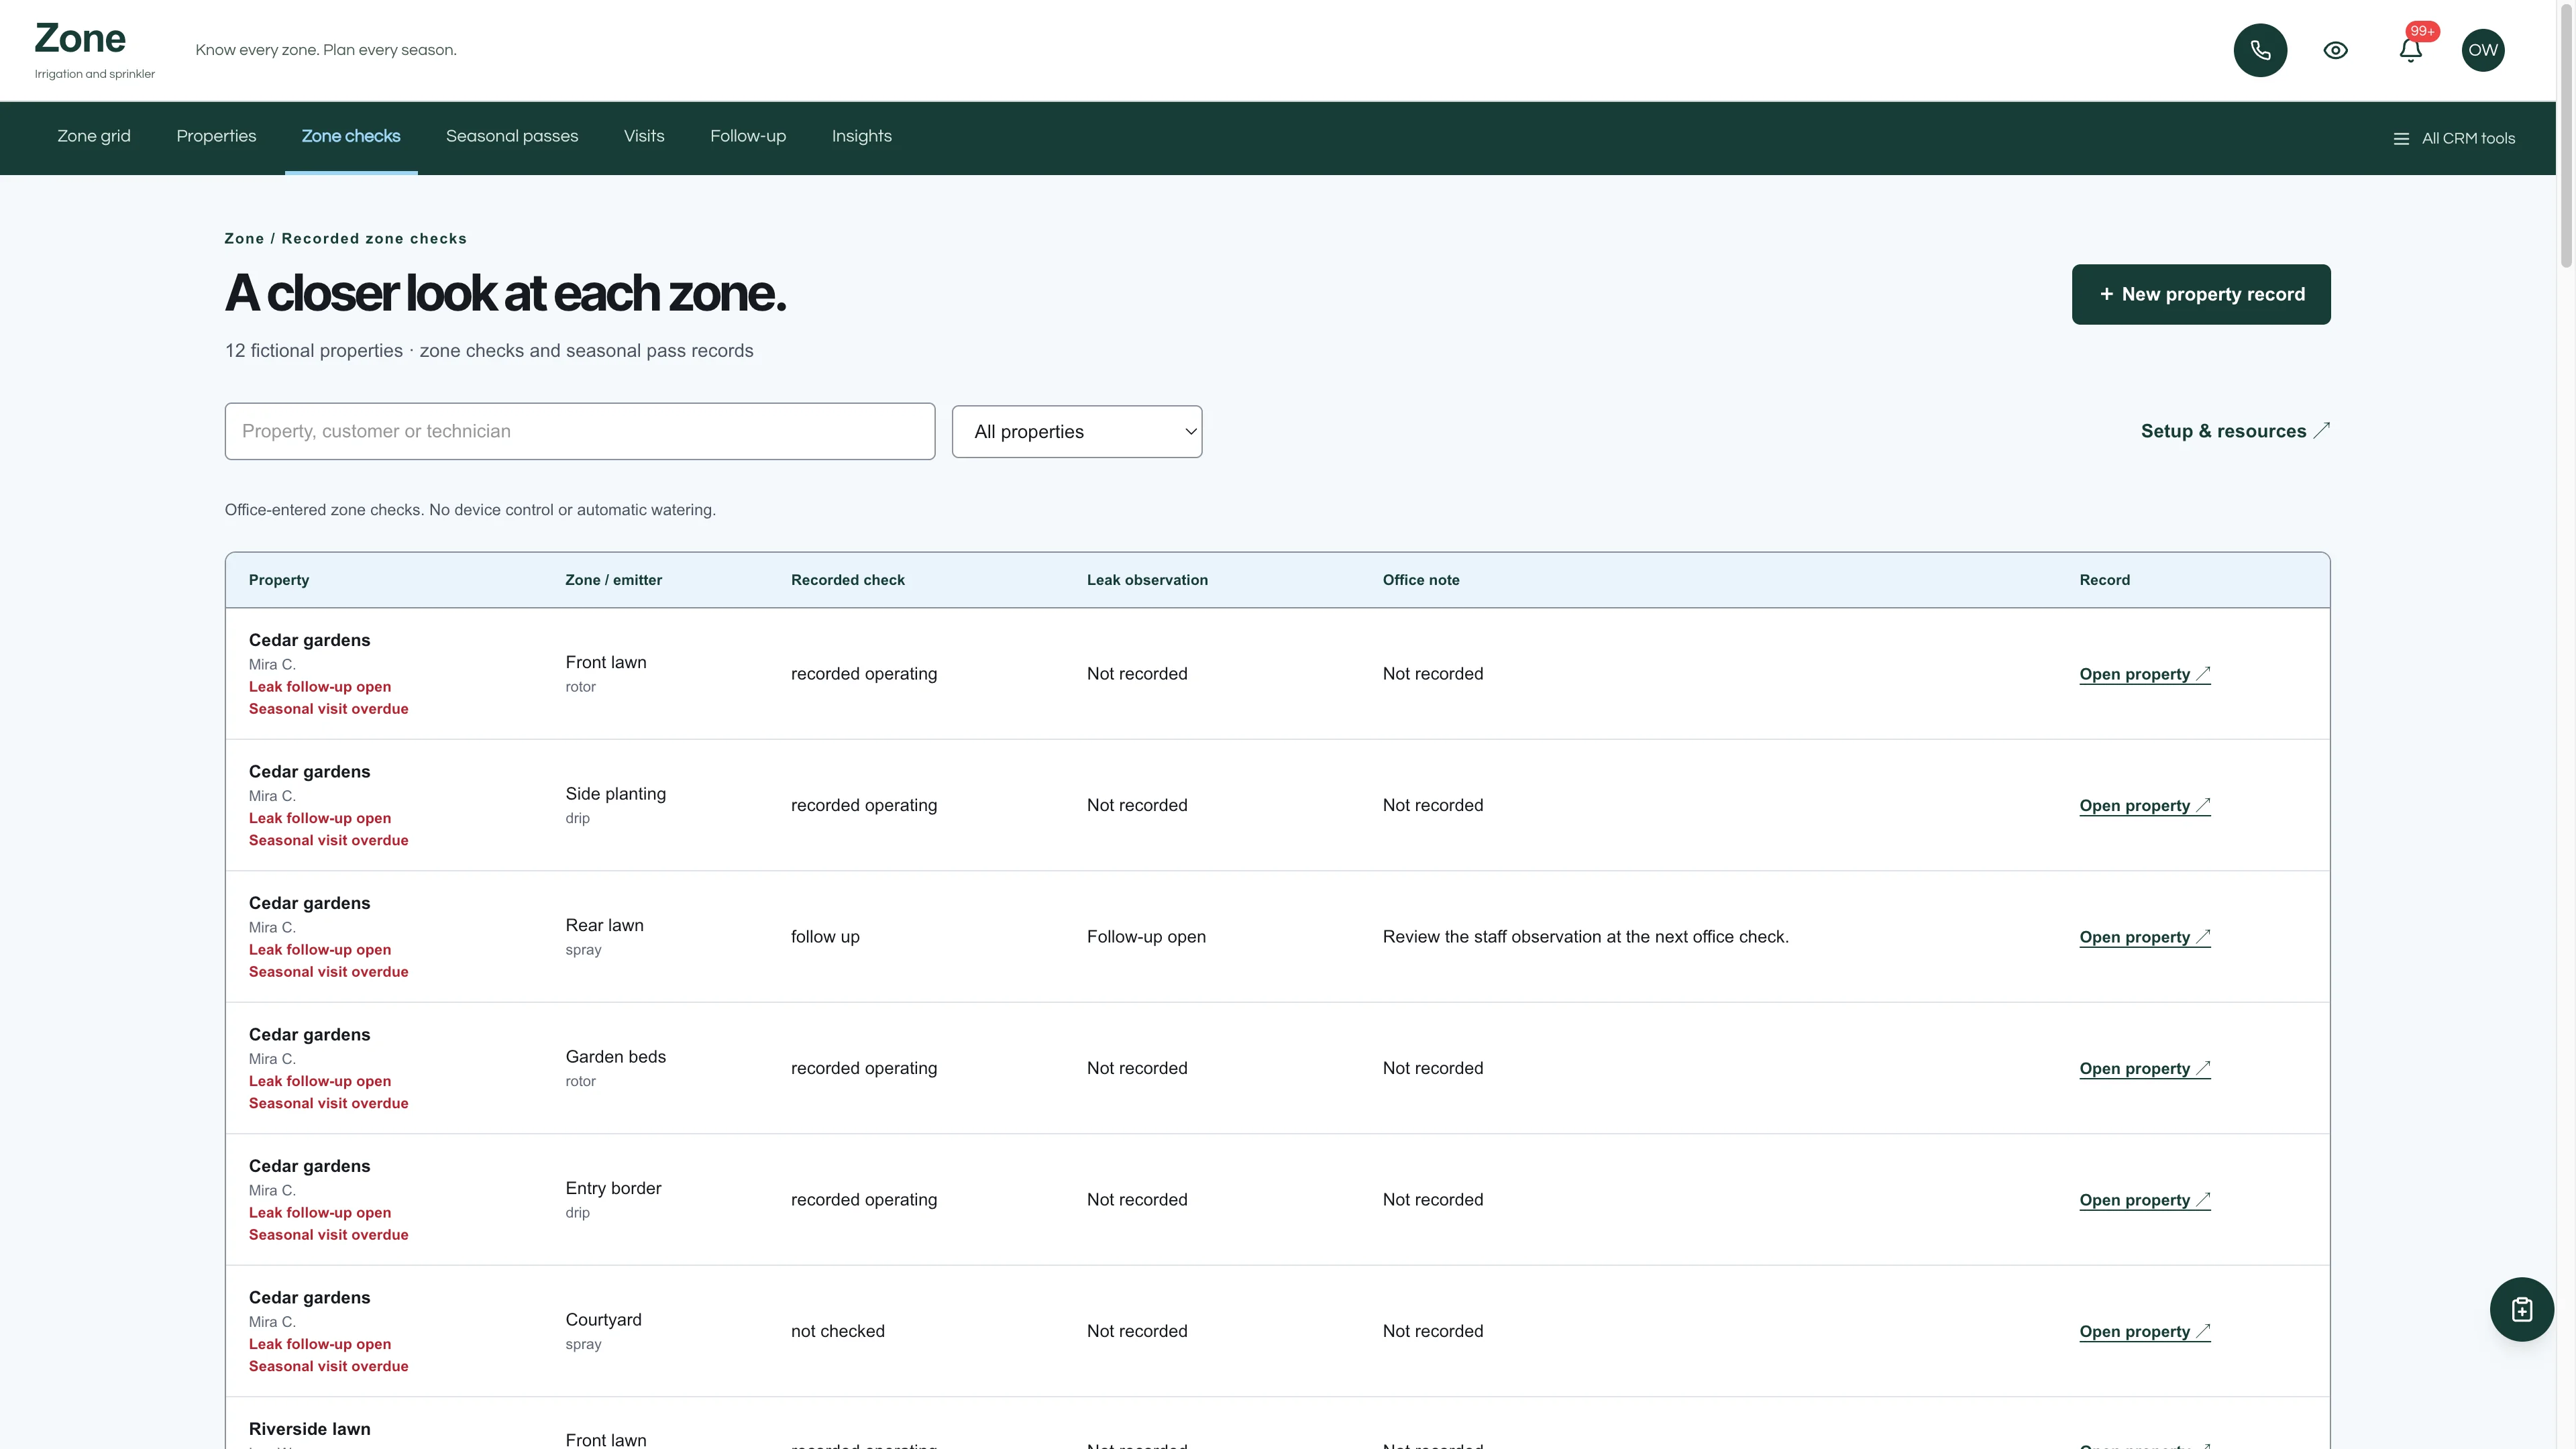The height and width of the screenshot is (1449, 2576).
Task: Click the 'Review the staff observation' office note
Action: point(1585,937)
